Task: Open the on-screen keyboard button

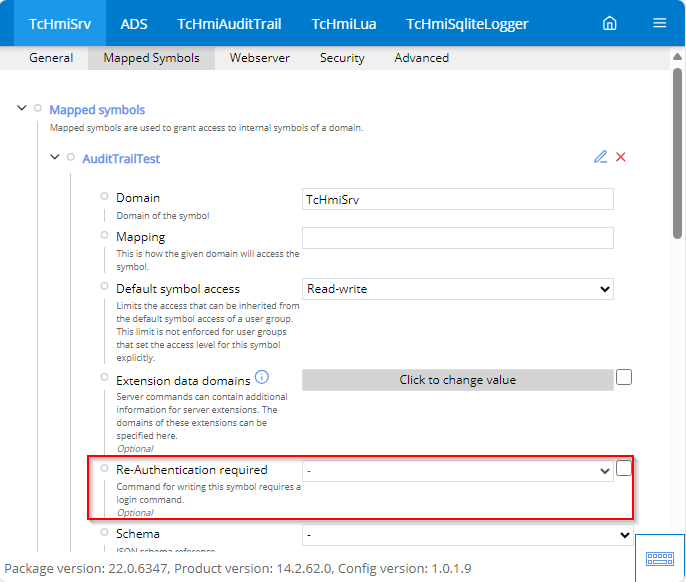Action: [660, 558]
